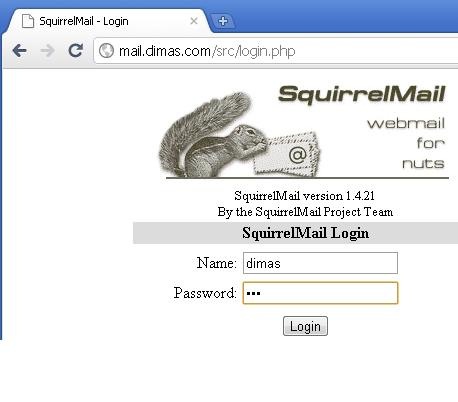Click the globe site-info icon in address bar
The height and width of the screenshot is (402, 458).
point(106,51)
